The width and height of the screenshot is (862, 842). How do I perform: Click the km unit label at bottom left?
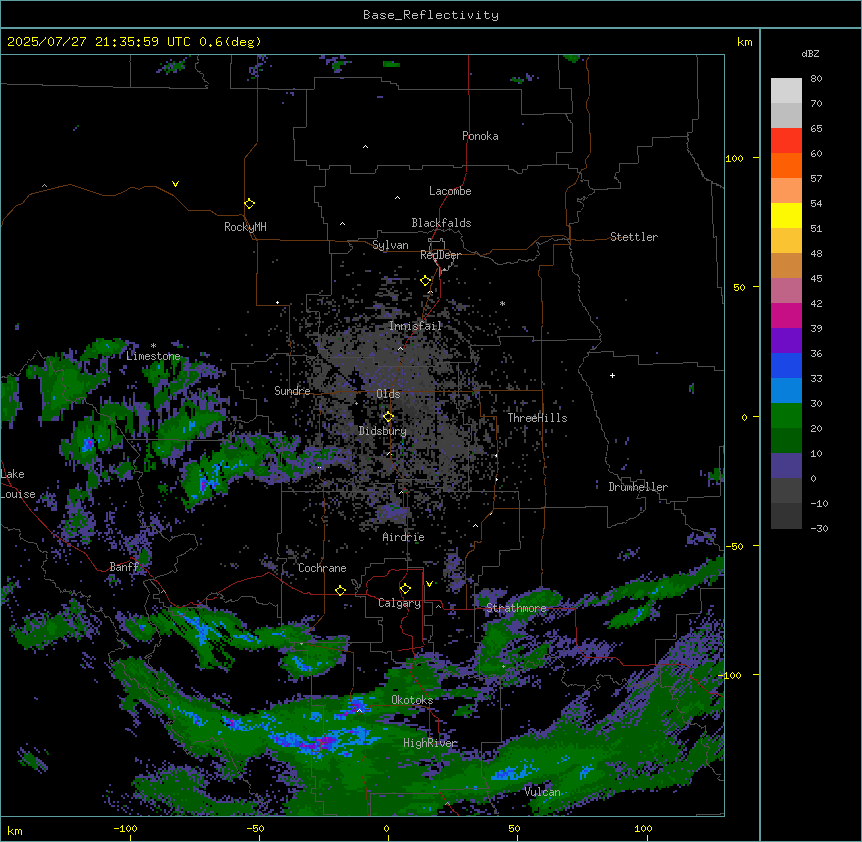point(14,830)
